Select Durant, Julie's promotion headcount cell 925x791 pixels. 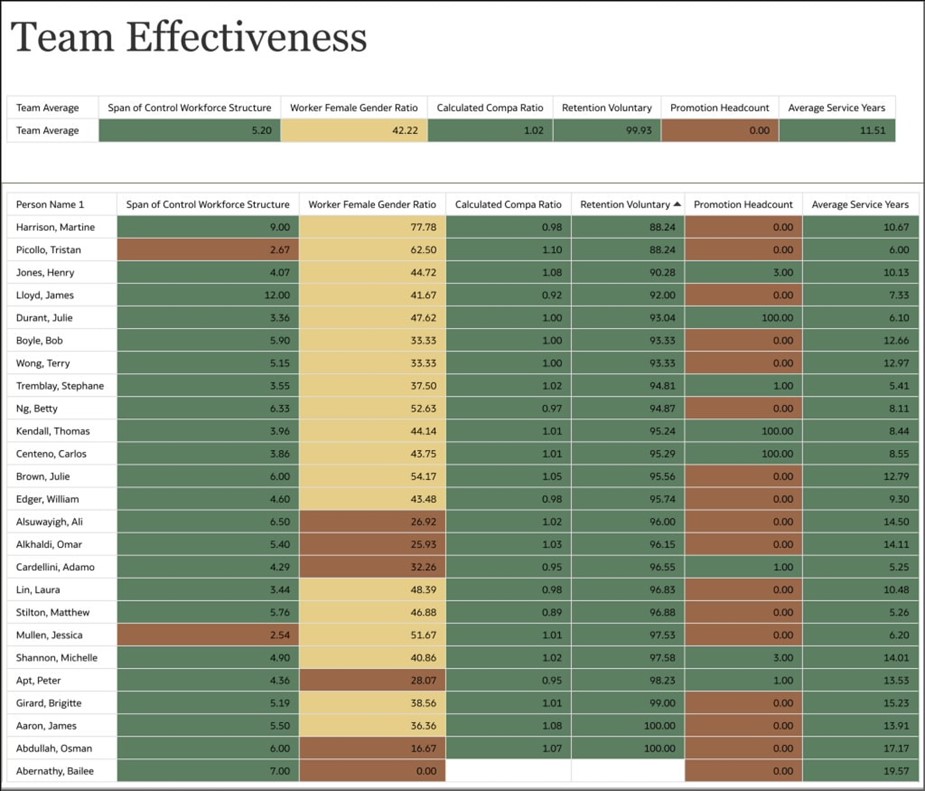coord(743,318)
